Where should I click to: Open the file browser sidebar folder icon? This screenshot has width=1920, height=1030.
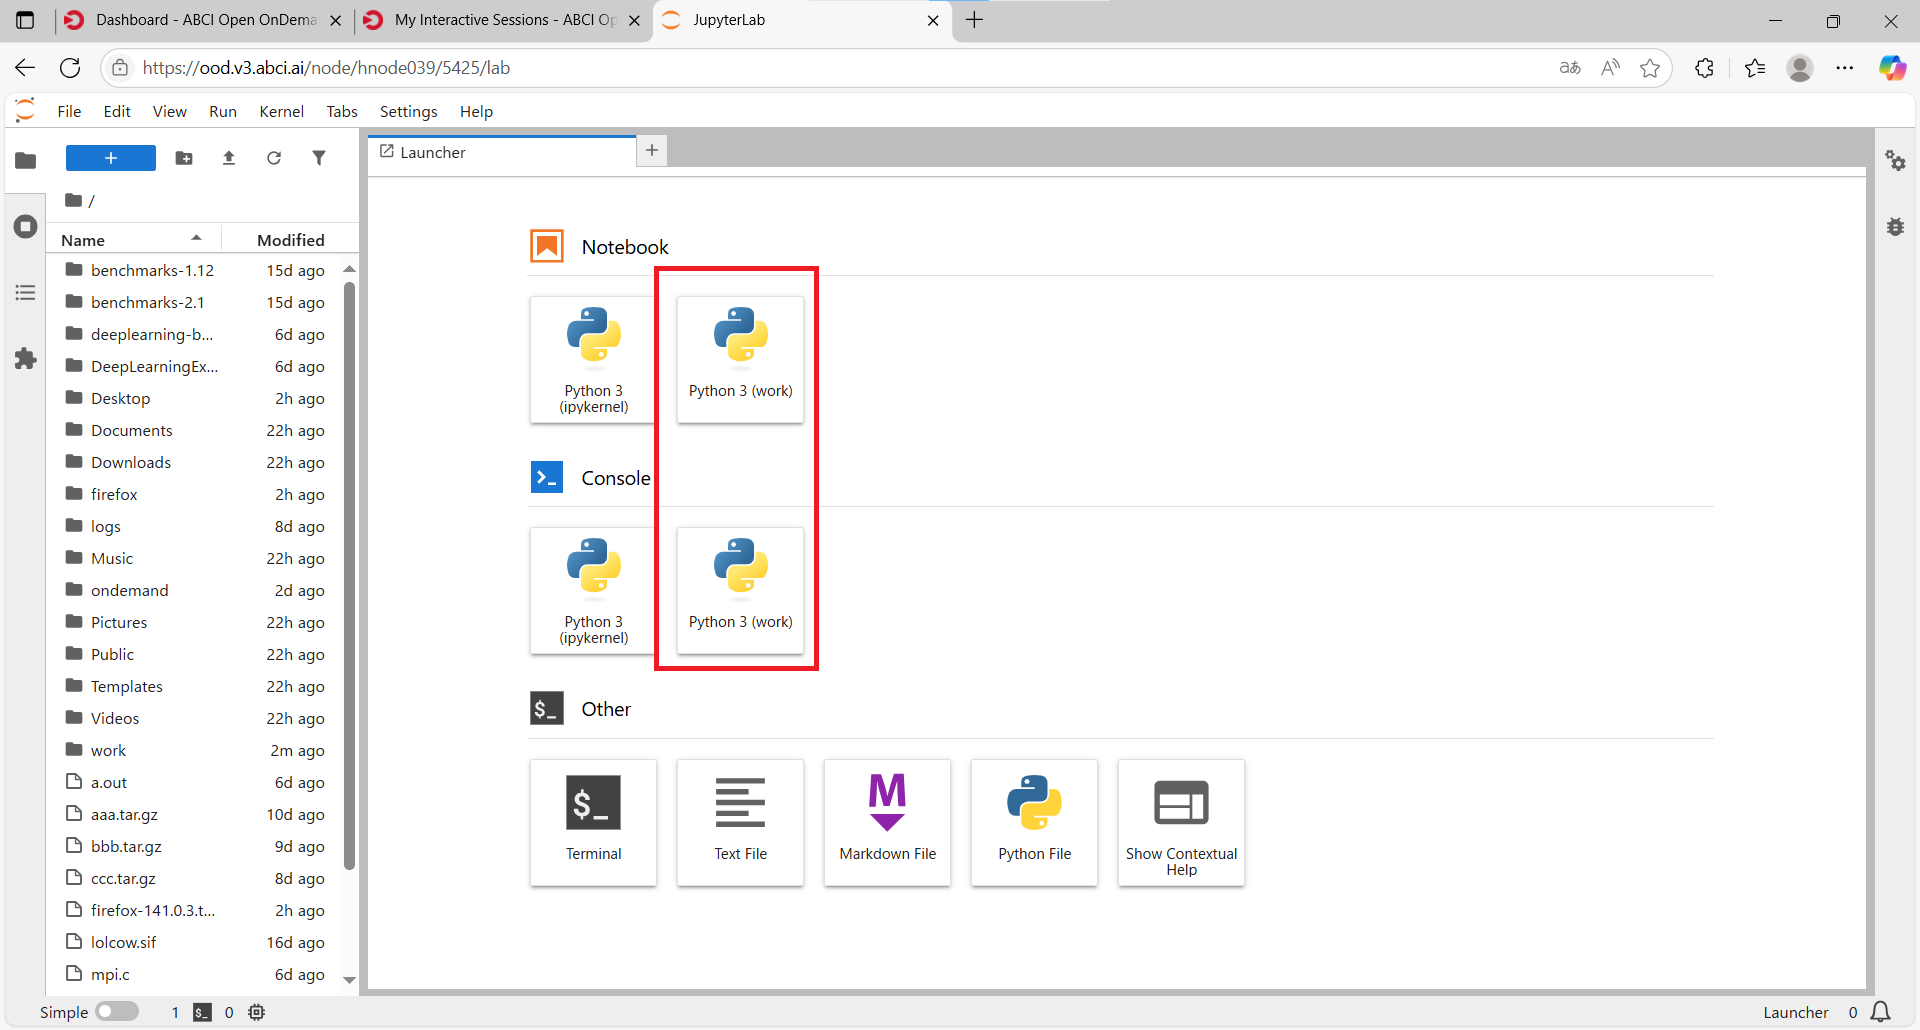(x=26, y=161)
